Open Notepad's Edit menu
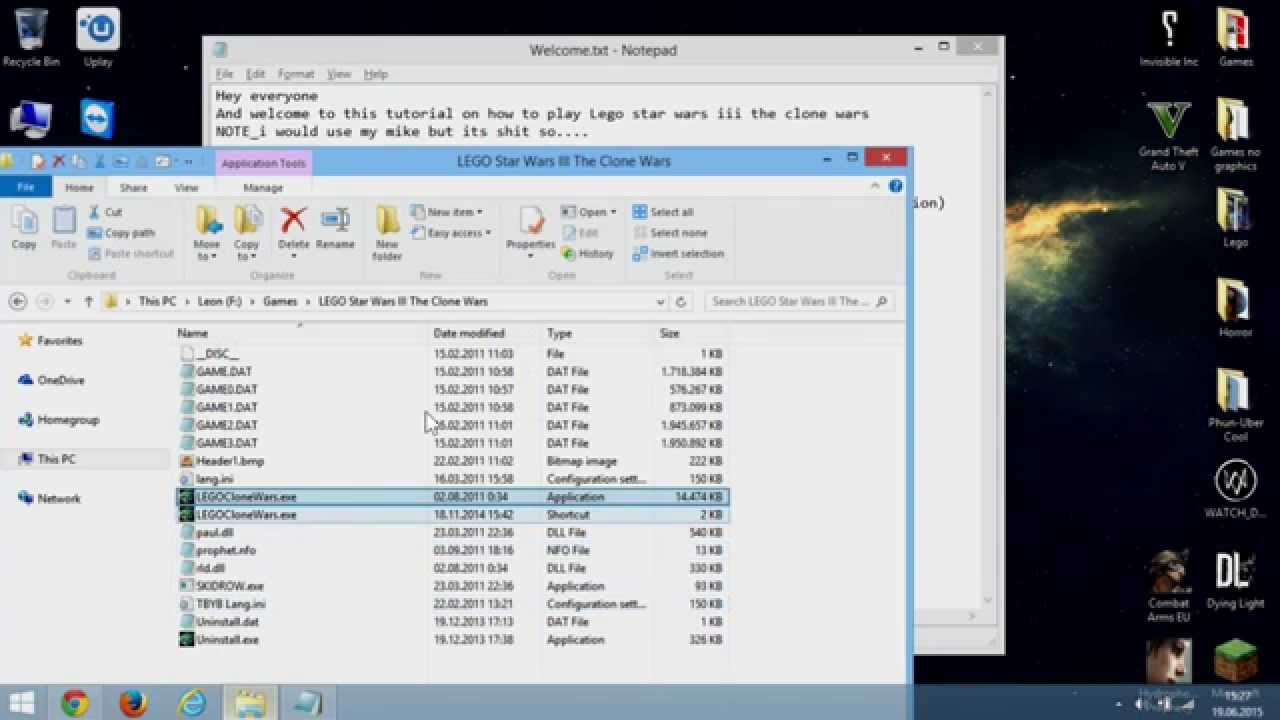Screen dimensions: 1280x720 click(256, 74)
